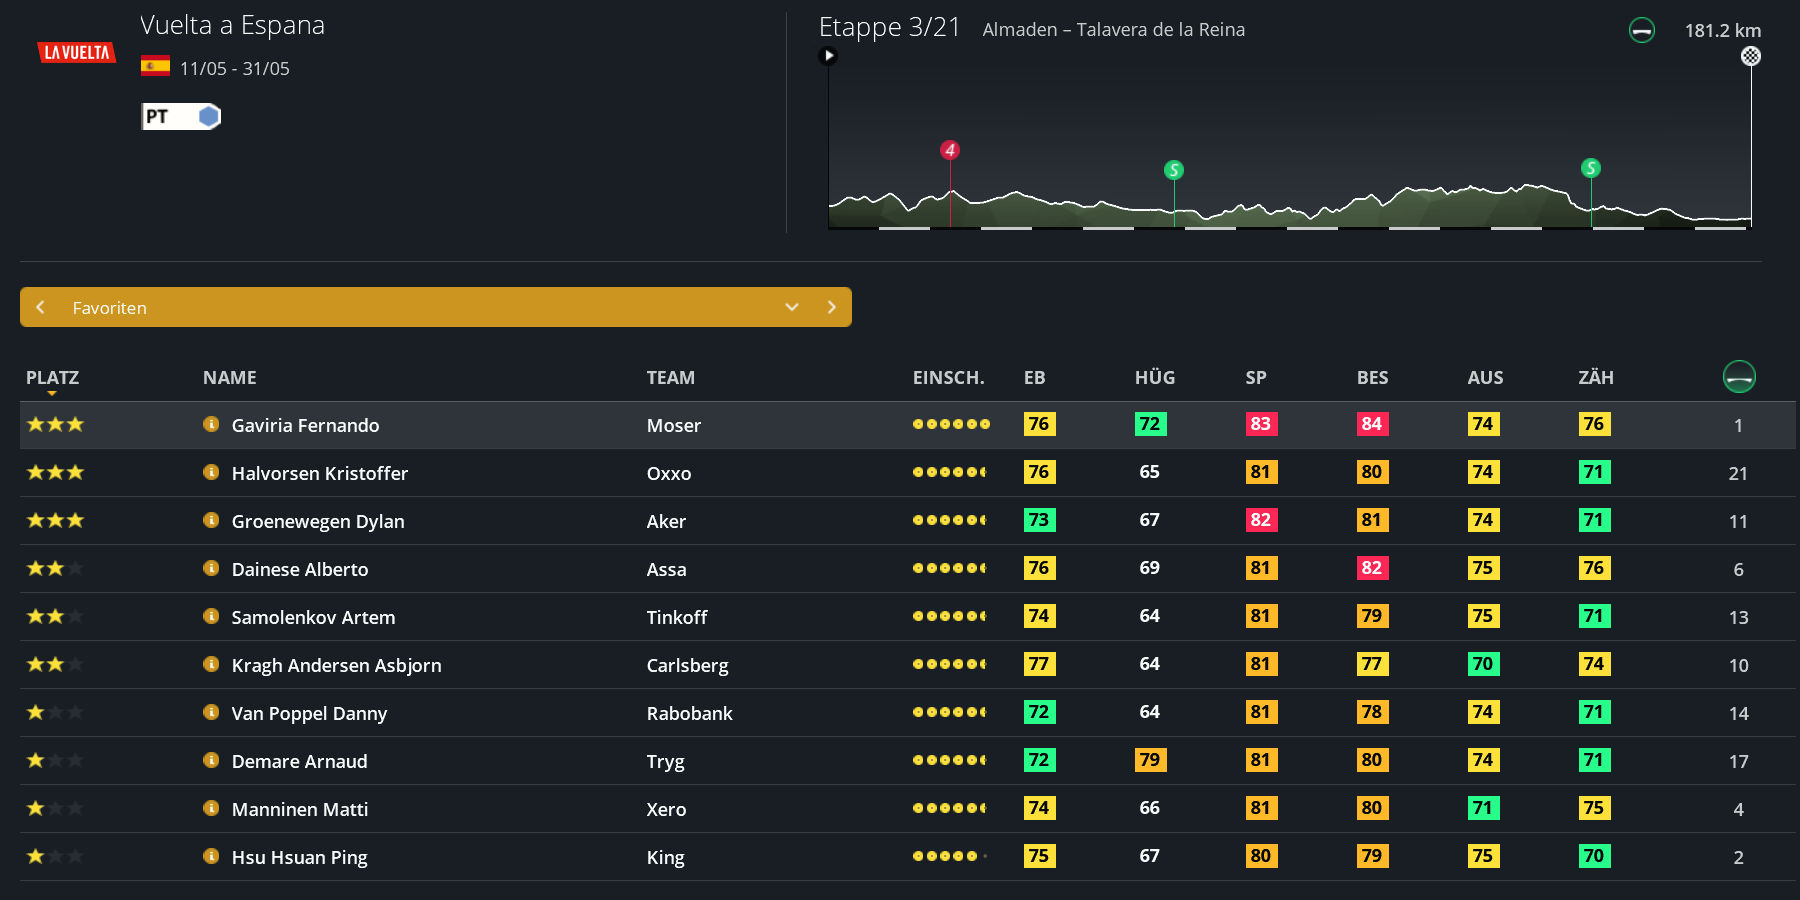Click the PT race class badge

point(180,117)
